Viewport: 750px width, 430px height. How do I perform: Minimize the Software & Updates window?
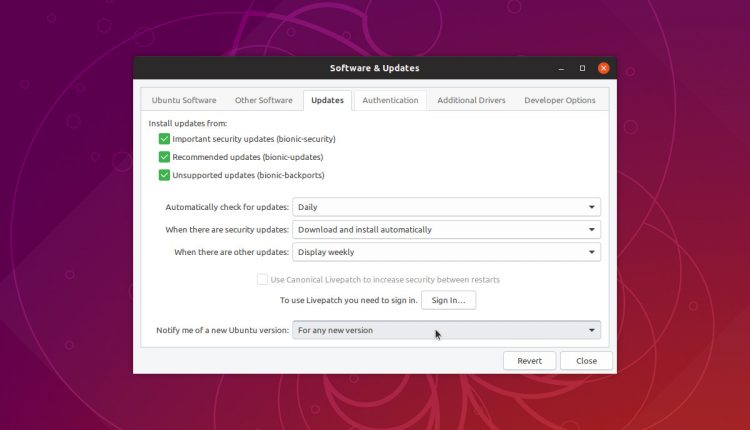click(561, 68)
